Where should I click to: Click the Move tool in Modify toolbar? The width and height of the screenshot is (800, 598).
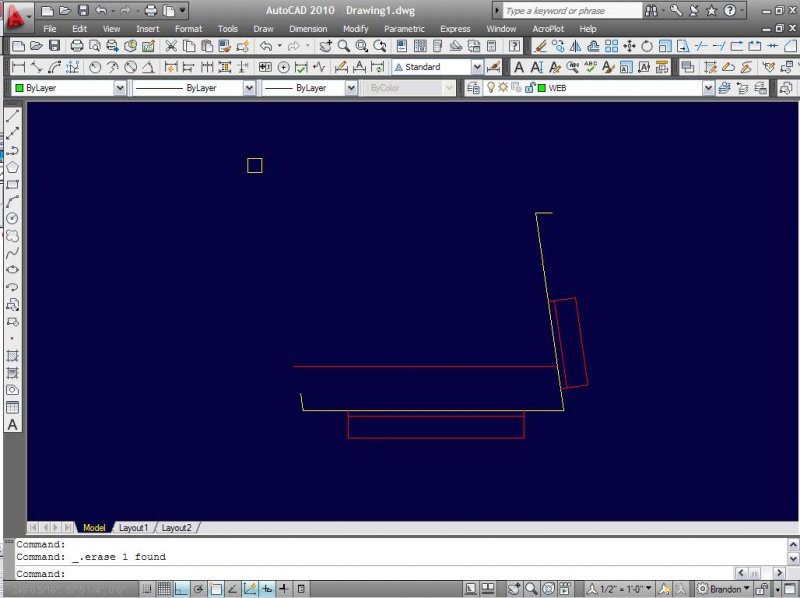[x=629, y=46]
